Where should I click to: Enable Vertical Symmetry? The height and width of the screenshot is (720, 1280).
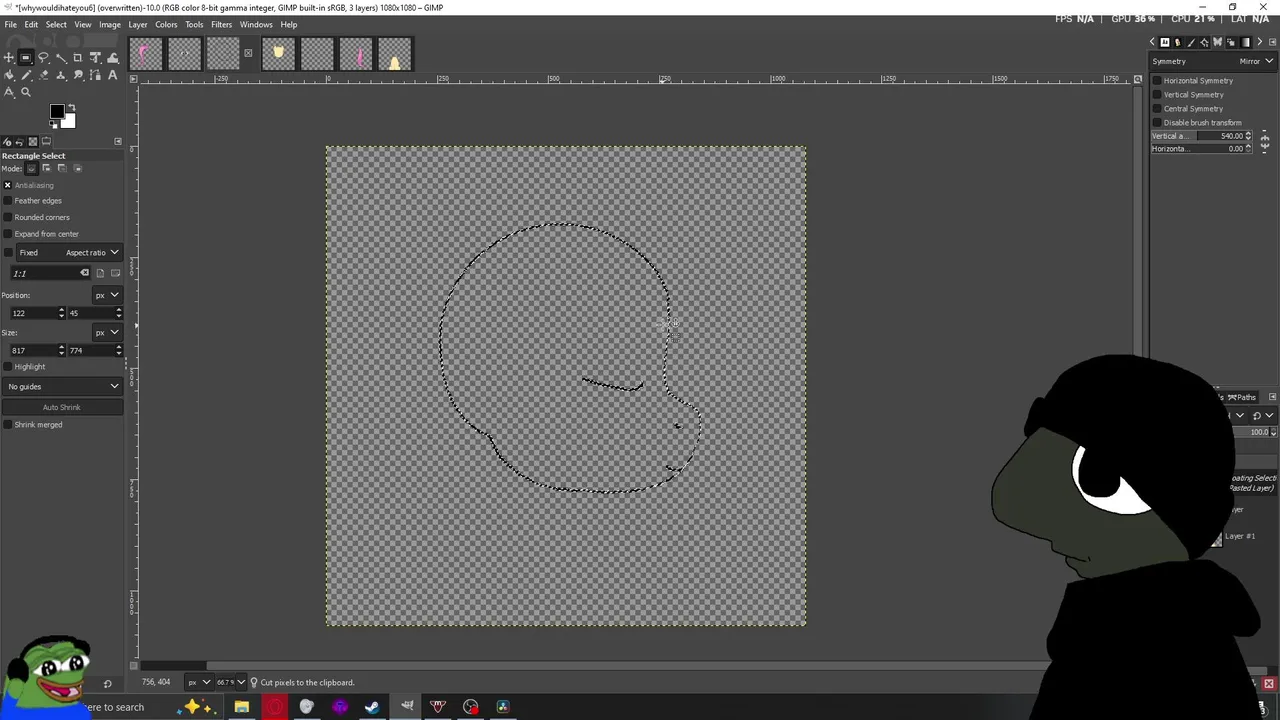click(x=1157, y=95)
